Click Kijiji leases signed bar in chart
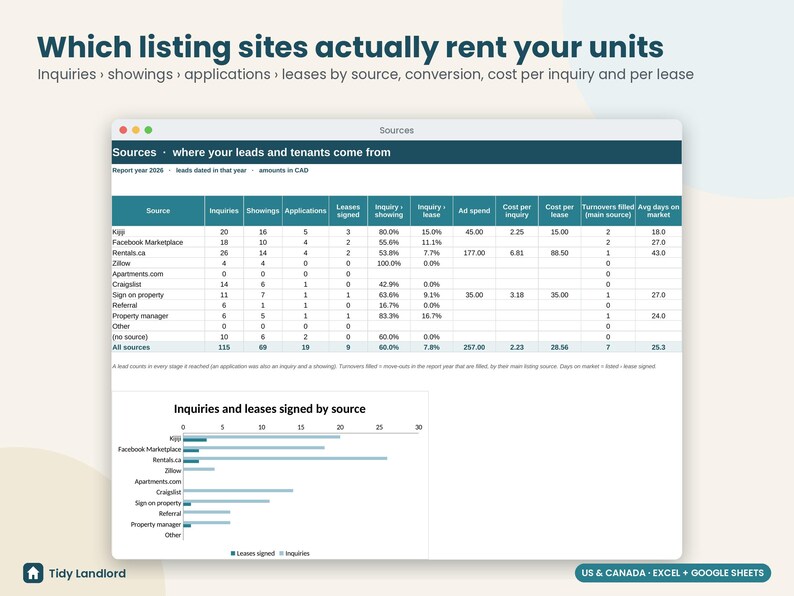This screenshot has height=596, width=794. point(195,440)
